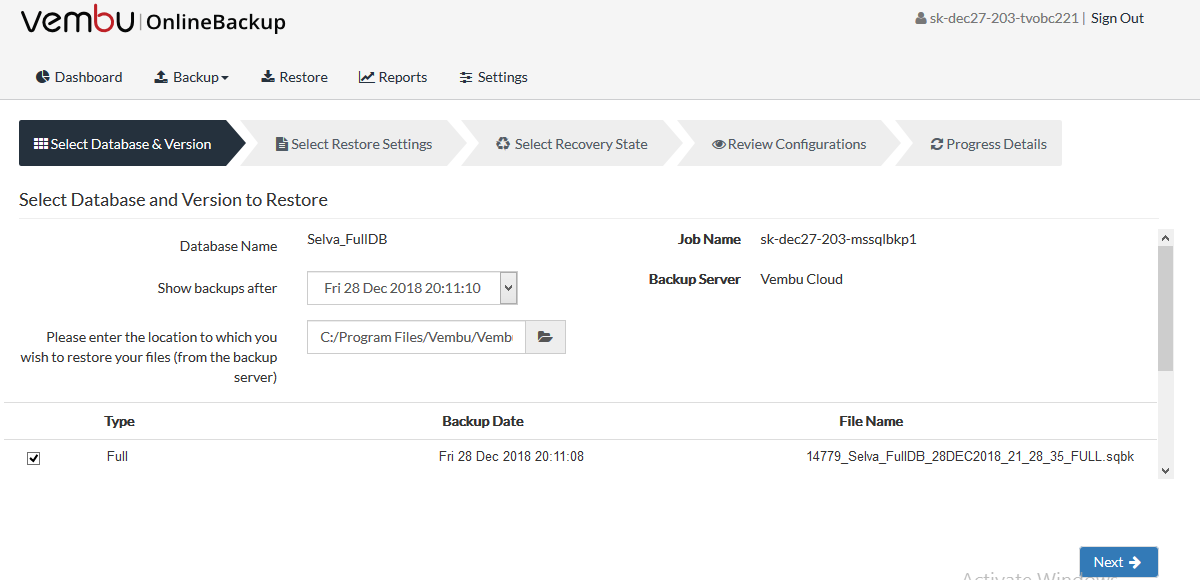Click username sk-dec27-203-tvobc221
1200x580 pixels.
click(x=1004, y=18)
